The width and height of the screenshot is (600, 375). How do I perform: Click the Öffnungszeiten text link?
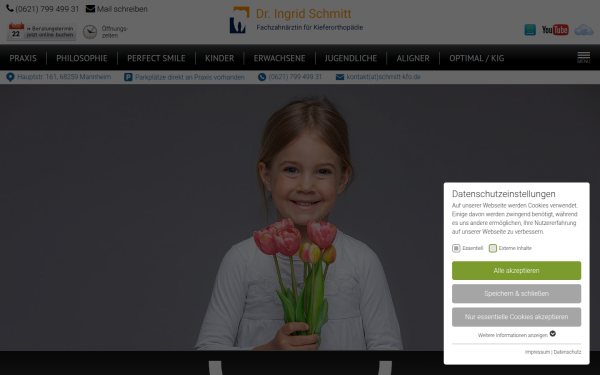click(x=114, y=32)
